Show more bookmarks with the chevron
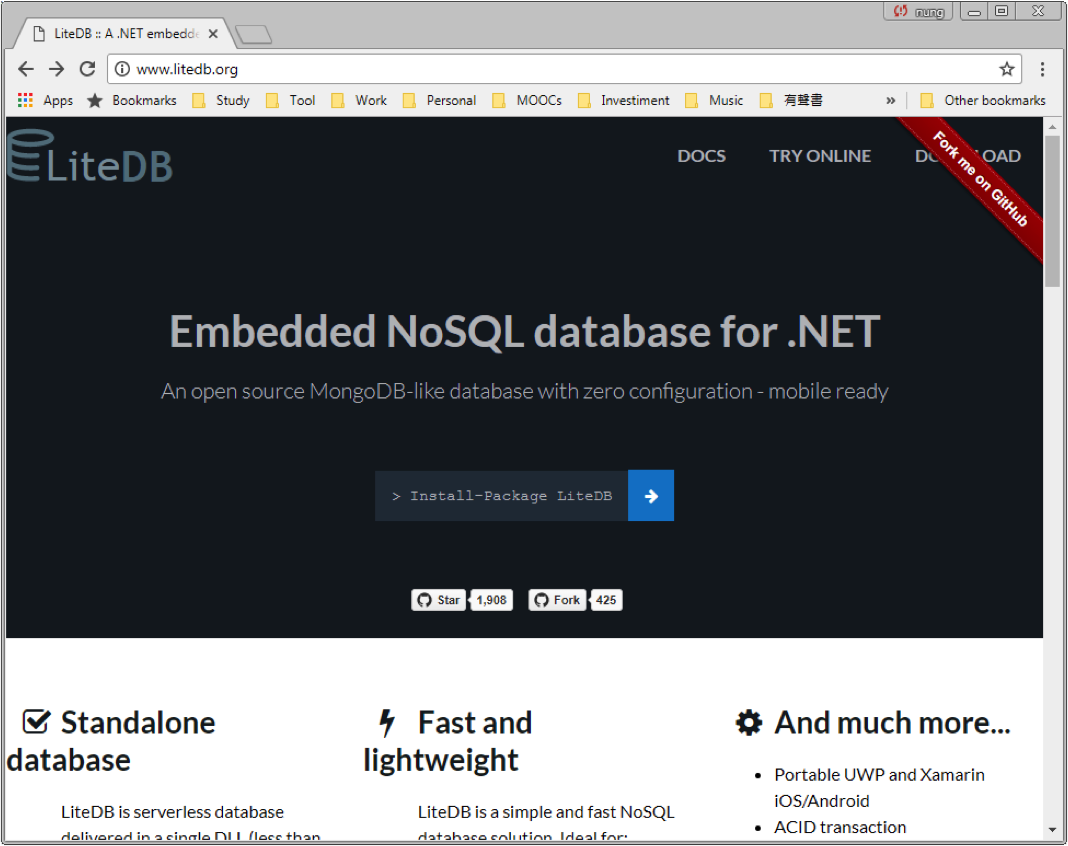Viewport: 1068px width, 846px height. coord(890,101)
